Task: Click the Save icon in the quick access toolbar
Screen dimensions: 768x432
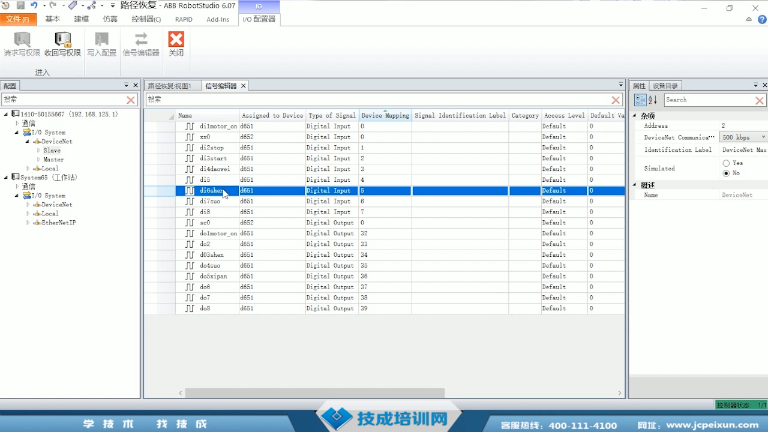Action: pos(21,5)
